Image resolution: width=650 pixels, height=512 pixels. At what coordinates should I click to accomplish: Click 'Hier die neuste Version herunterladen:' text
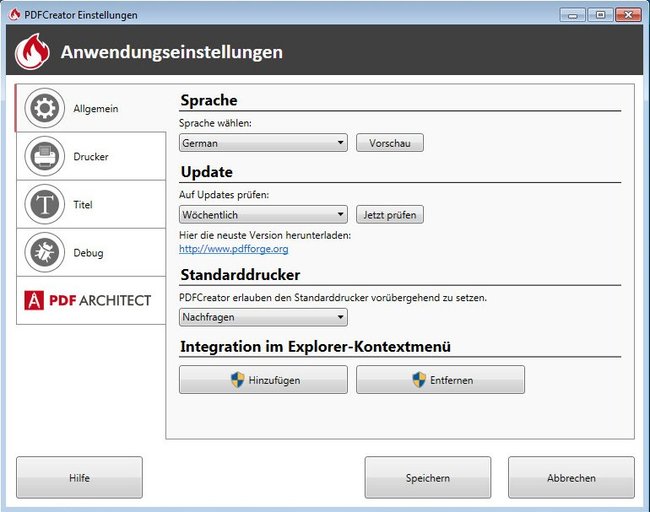pyautogui.click(x=265, y=235)
